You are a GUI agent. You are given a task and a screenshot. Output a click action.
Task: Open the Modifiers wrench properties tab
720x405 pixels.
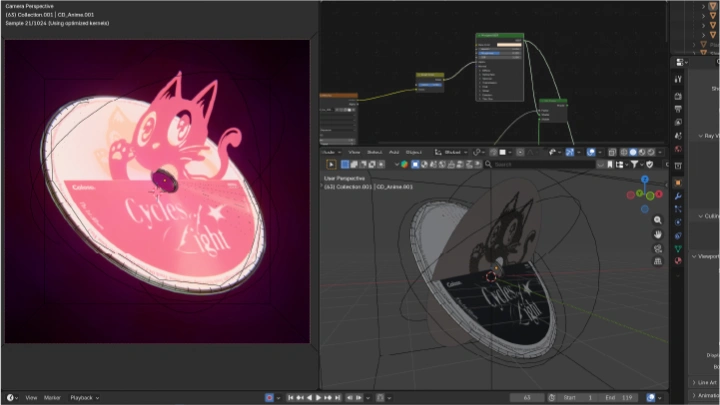678,198
